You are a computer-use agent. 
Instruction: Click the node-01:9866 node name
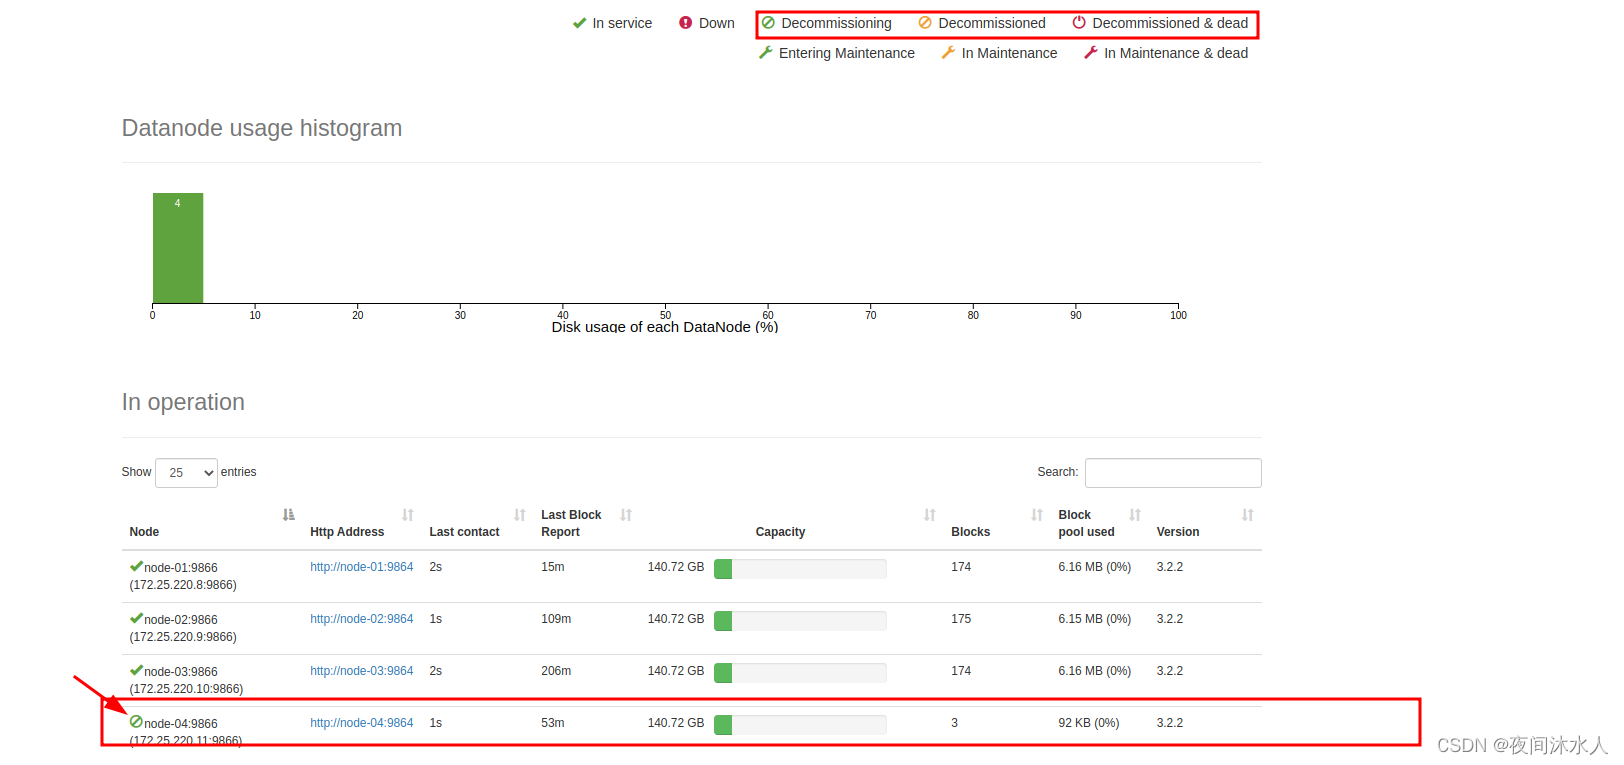click(181, 568)
